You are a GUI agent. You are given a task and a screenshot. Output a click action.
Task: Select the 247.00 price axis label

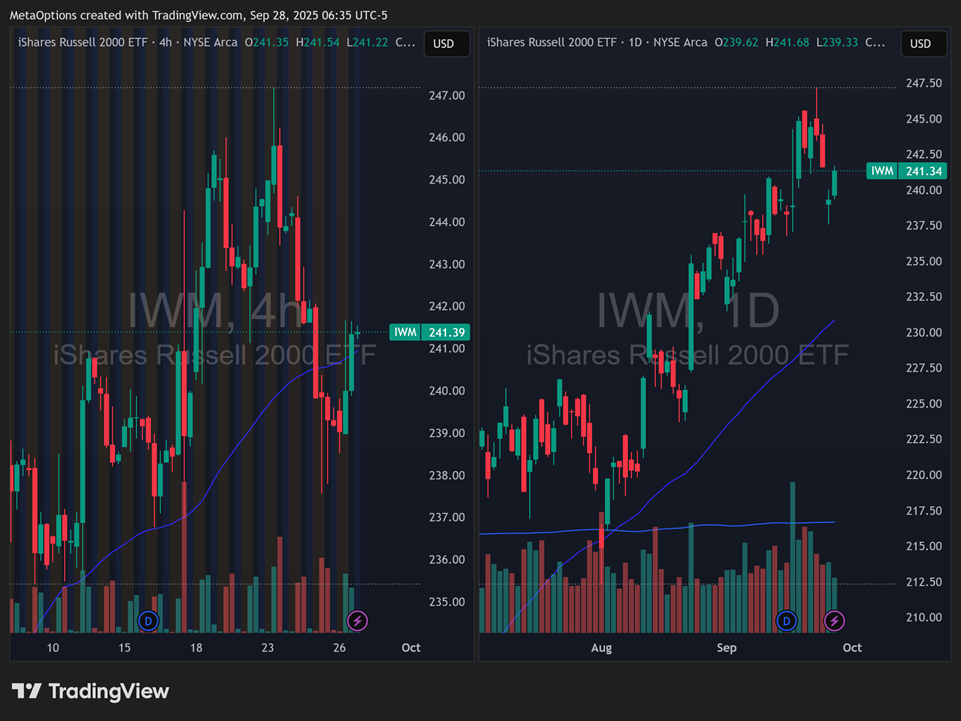tap(447, 96)
